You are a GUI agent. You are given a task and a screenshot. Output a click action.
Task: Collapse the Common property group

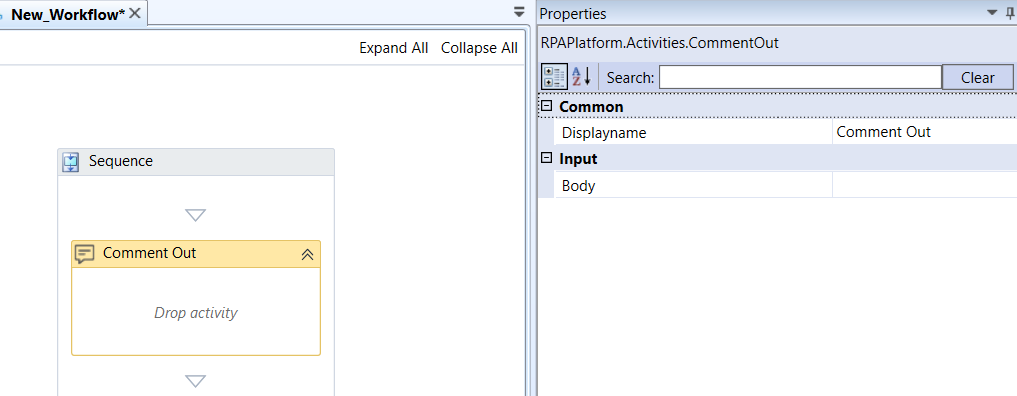(547, 106)
